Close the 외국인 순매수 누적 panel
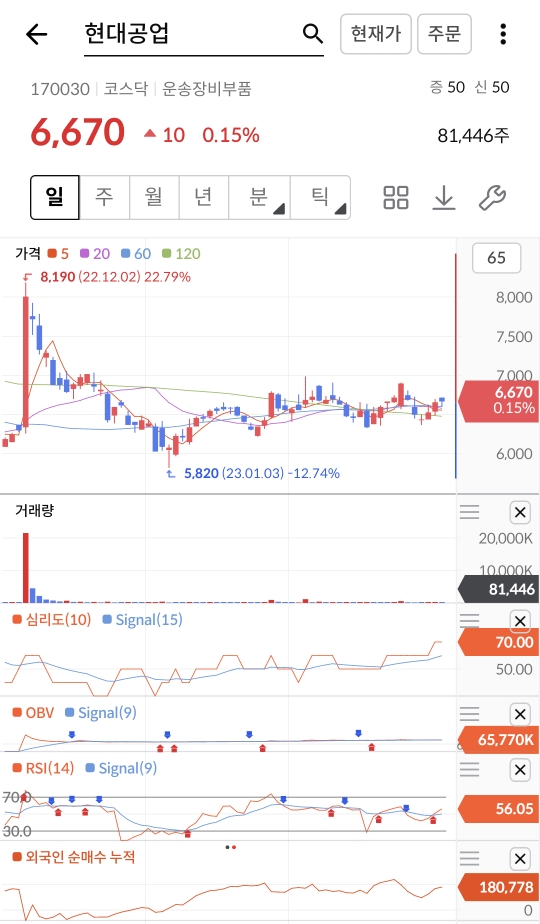Viewport: 540px width, 924px height. (520, 859)
